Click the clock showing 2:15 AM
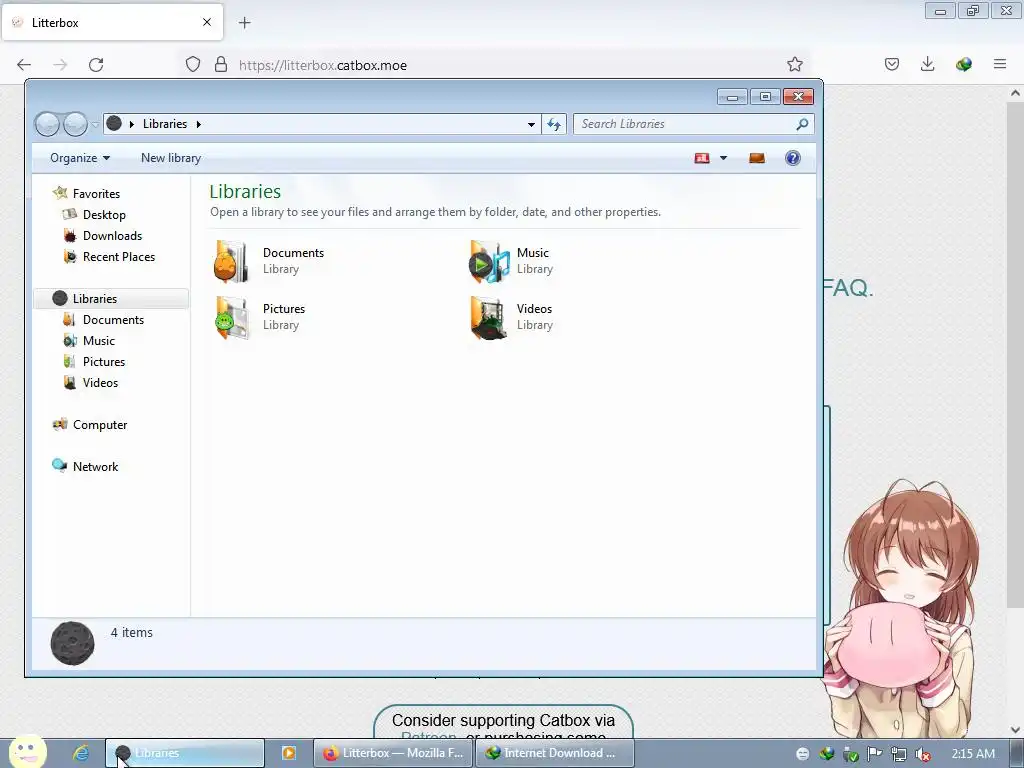 click(973, 754)
